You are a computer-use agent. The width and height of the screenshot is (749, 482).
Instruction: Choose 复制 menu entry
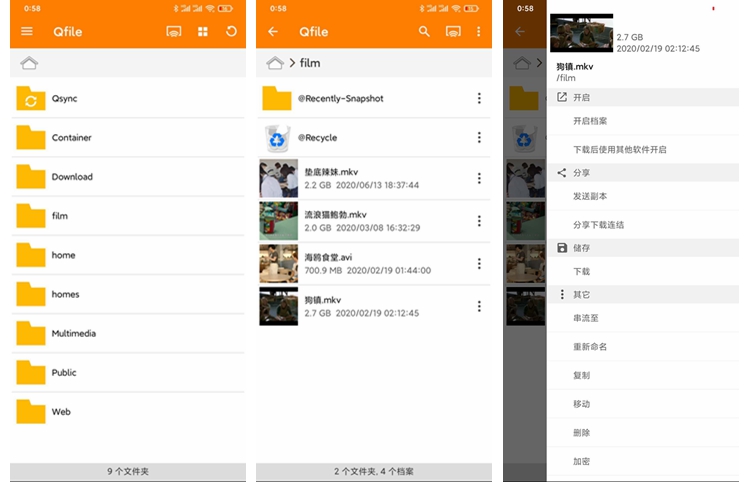642,375
